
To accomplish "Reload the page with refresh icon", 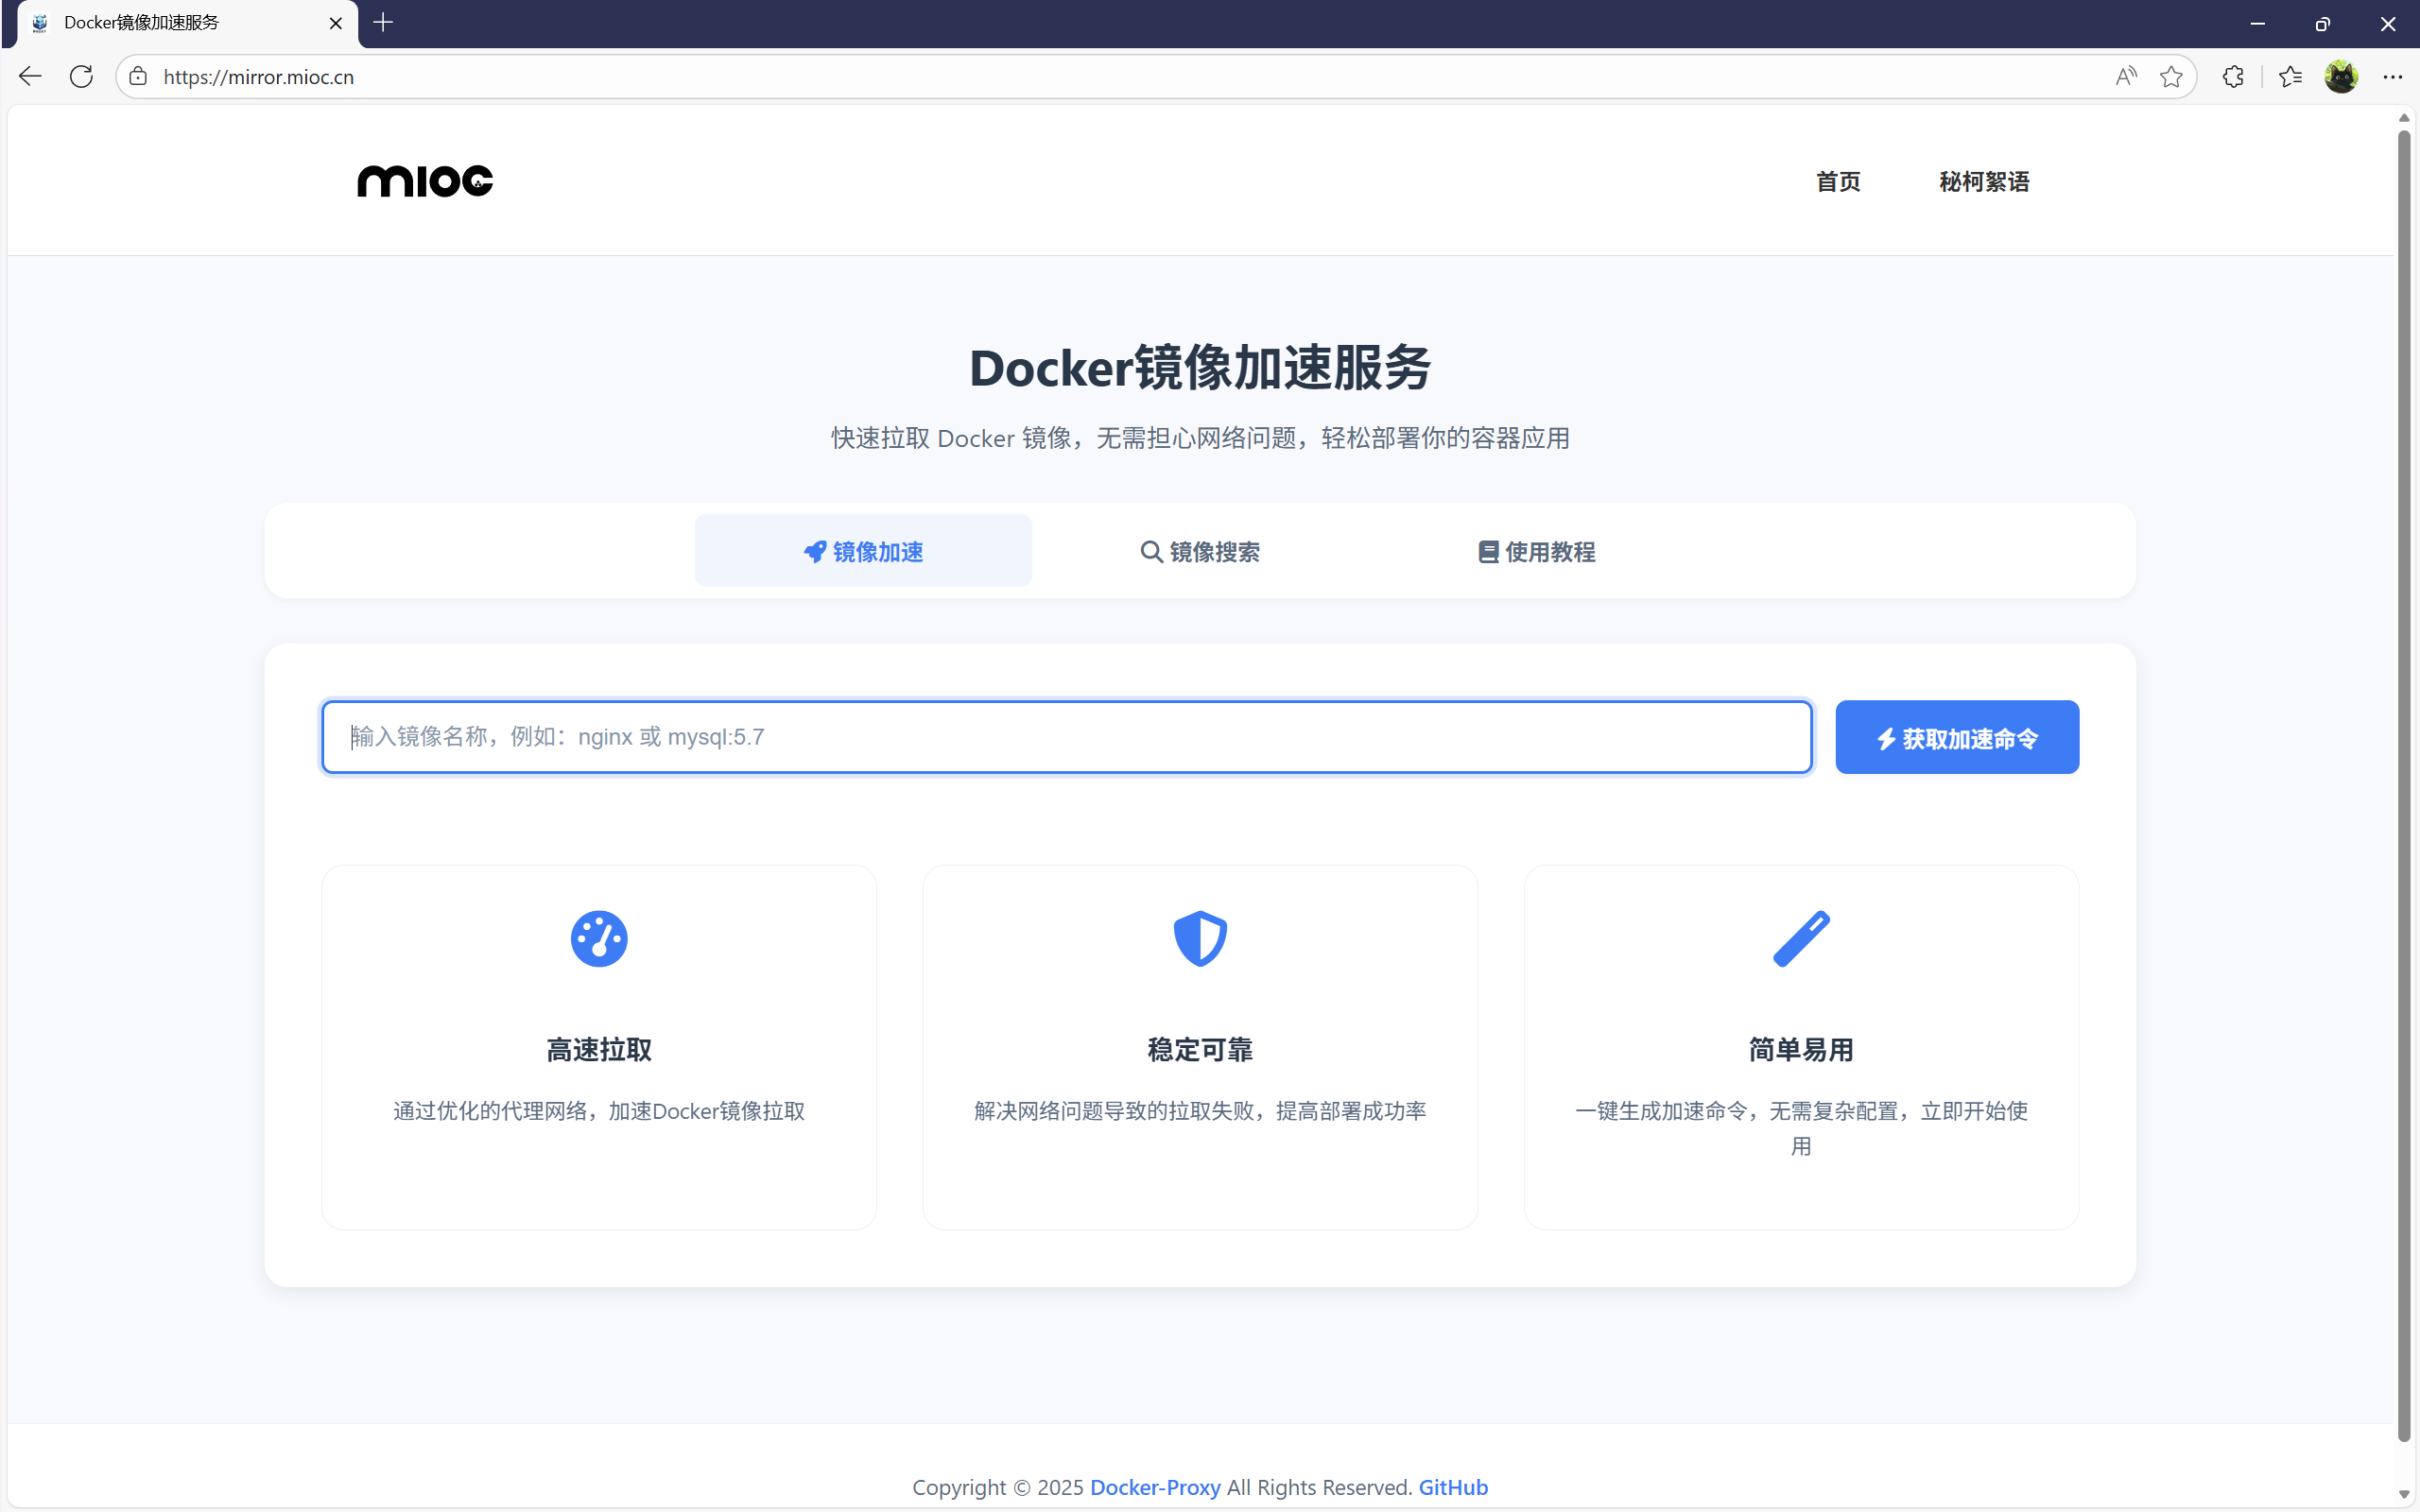I will point(82,77).
